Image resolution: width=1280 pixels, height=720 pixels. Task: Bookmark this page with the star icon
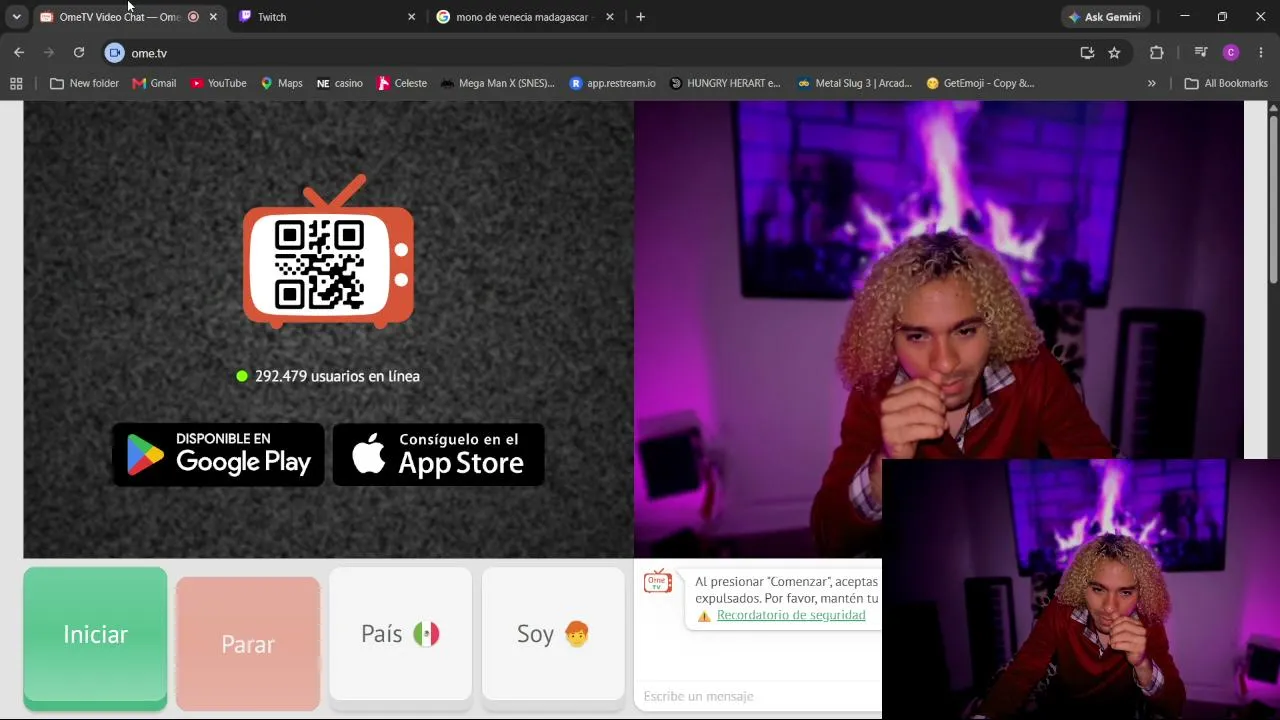pyautogui.click(x=1114, y=53)
